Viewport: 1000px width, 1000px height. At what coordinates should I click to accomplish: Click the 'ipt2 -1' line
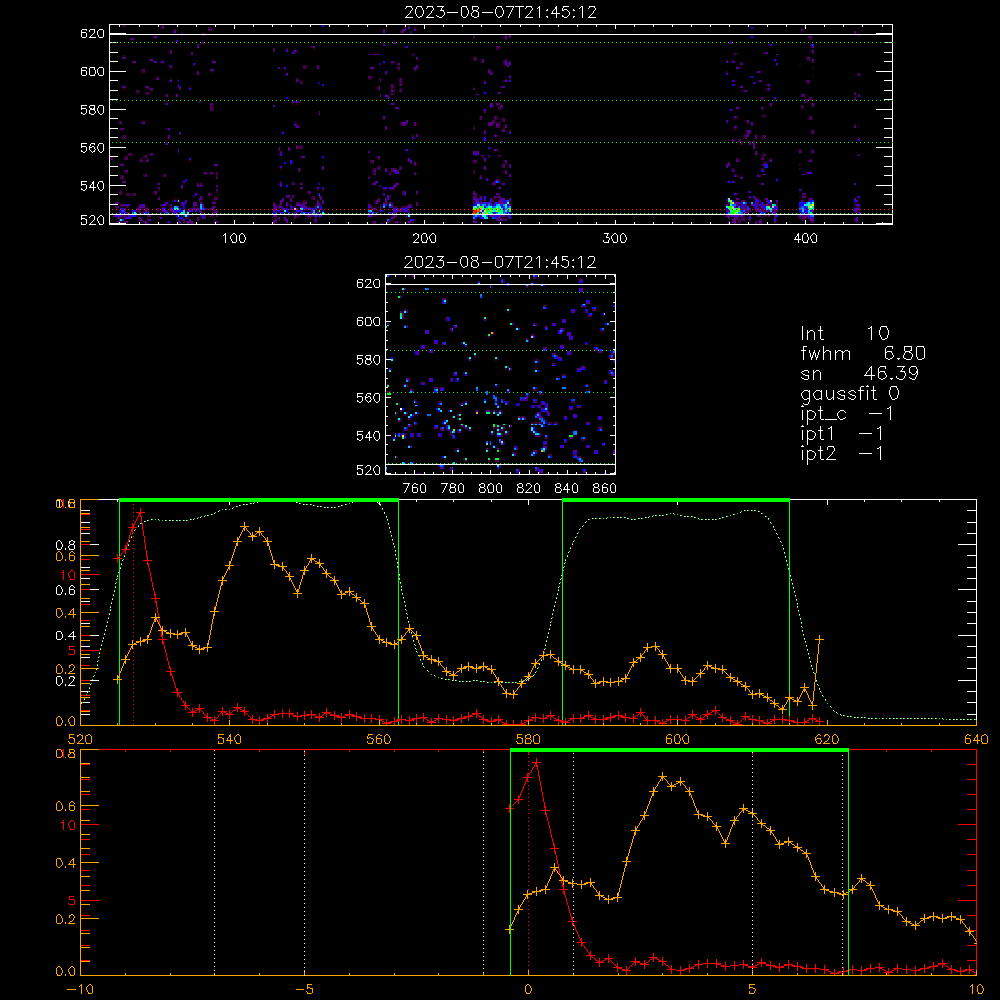coord(842,453)
